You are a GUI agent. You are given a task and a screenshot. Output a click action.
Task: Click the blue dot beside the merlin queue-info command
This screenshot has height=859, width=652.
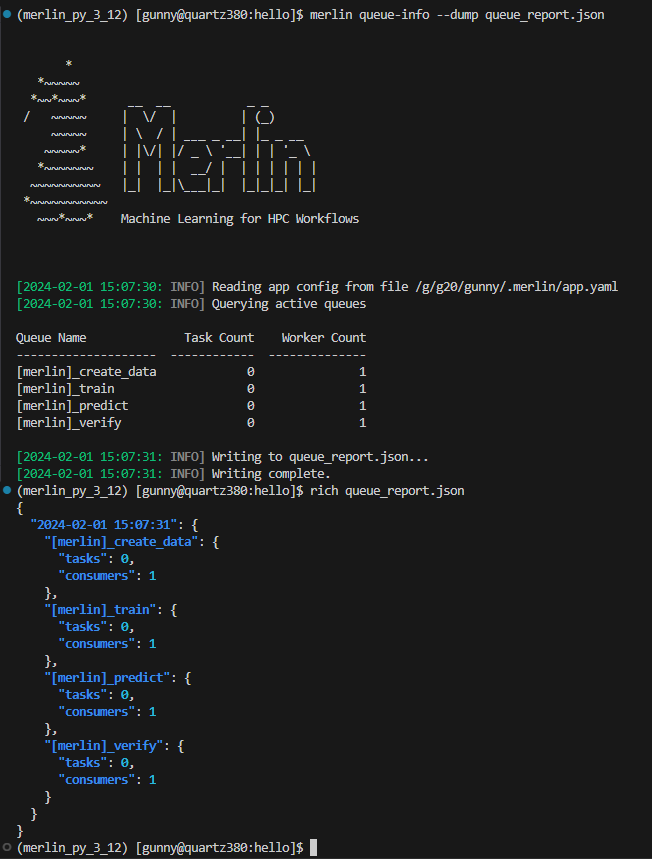pyautogui.click(x=7, y=14)
